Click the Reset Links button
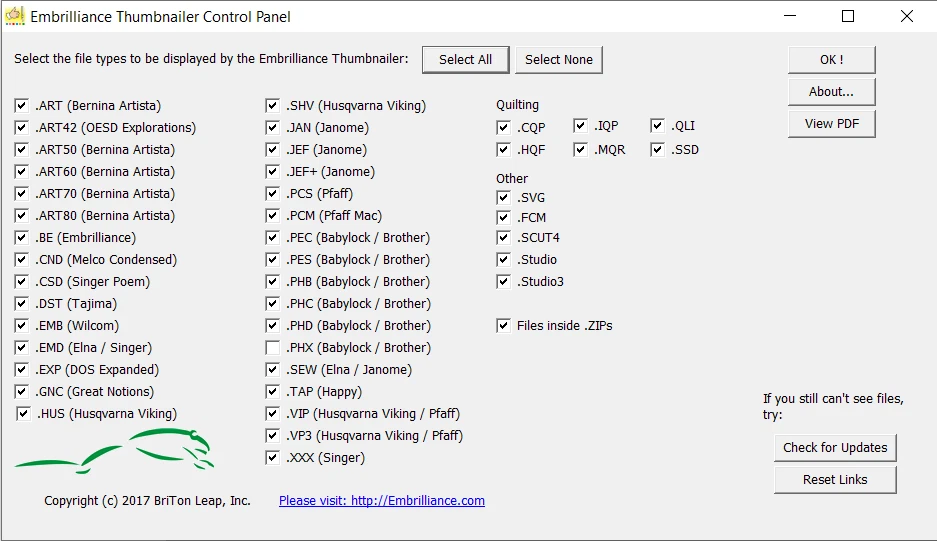This screenshot has width=937, height=541. [x=835, y=479]
